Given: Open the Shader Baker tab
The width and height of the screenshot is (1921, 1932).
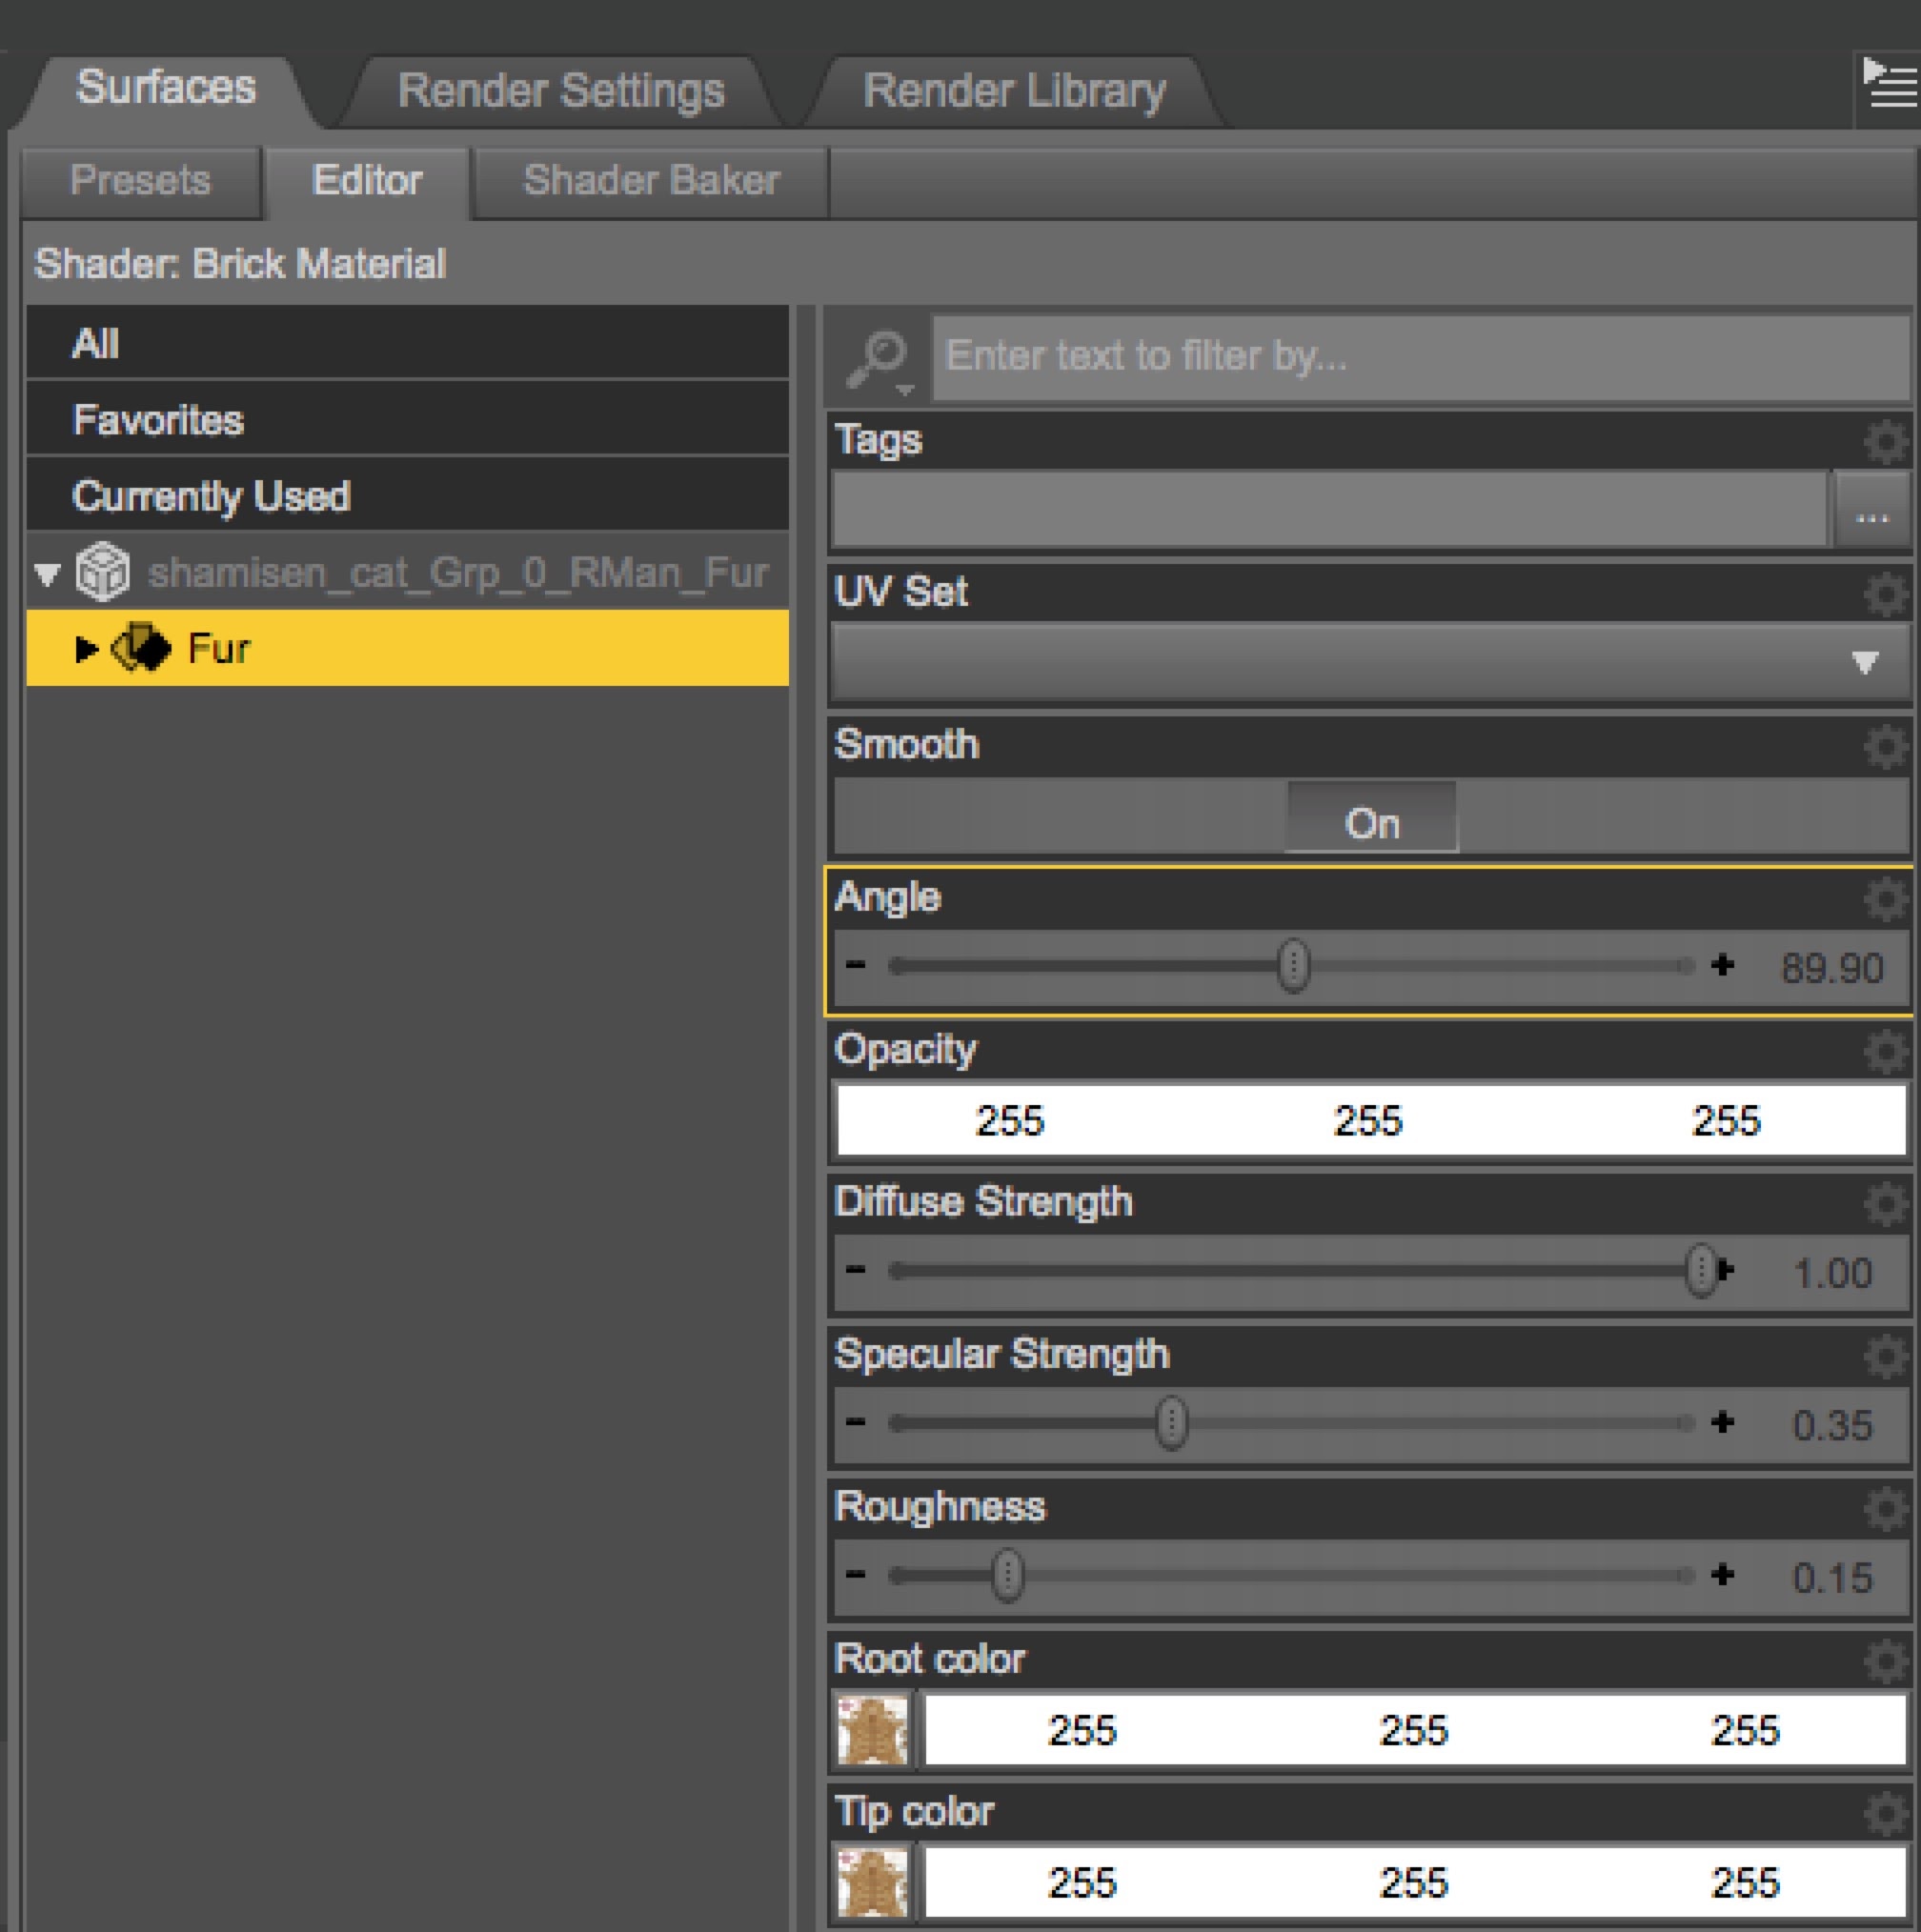Looking at the screenshot, I should (x=651, y=181).
